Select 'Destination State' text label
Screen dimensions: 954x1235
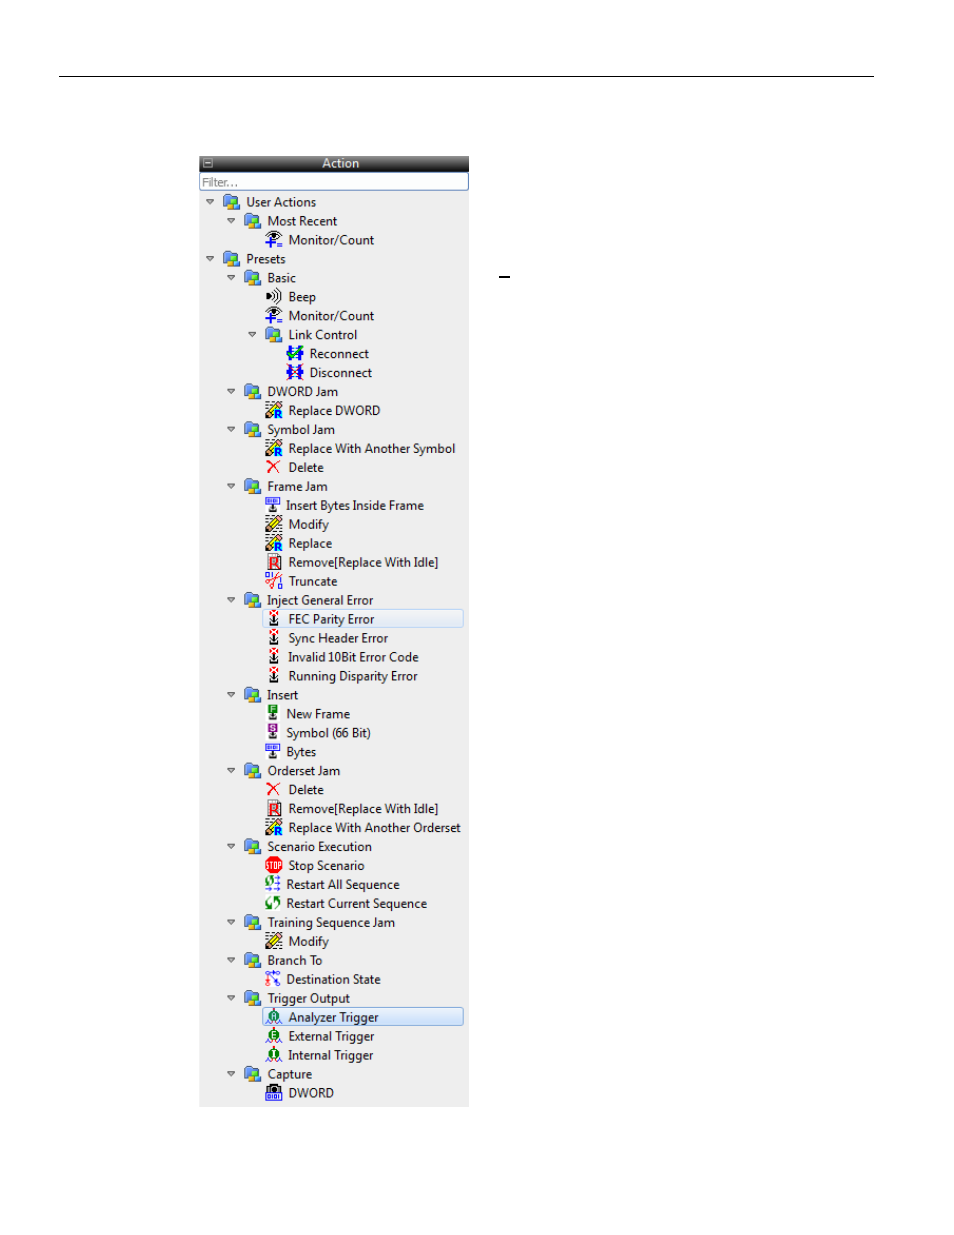click(x=333, y=980)
